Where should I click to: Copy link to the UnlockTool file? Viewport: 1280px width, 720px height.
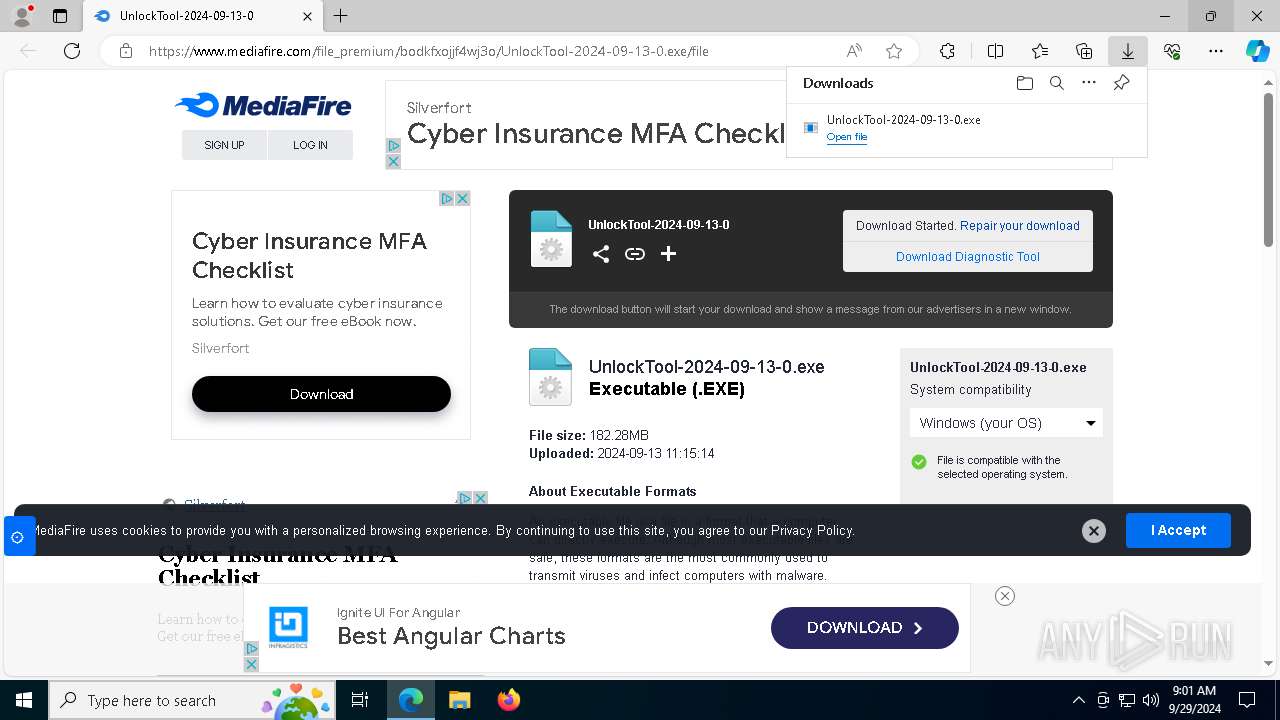pyautogui.click(x=634, y=254)
